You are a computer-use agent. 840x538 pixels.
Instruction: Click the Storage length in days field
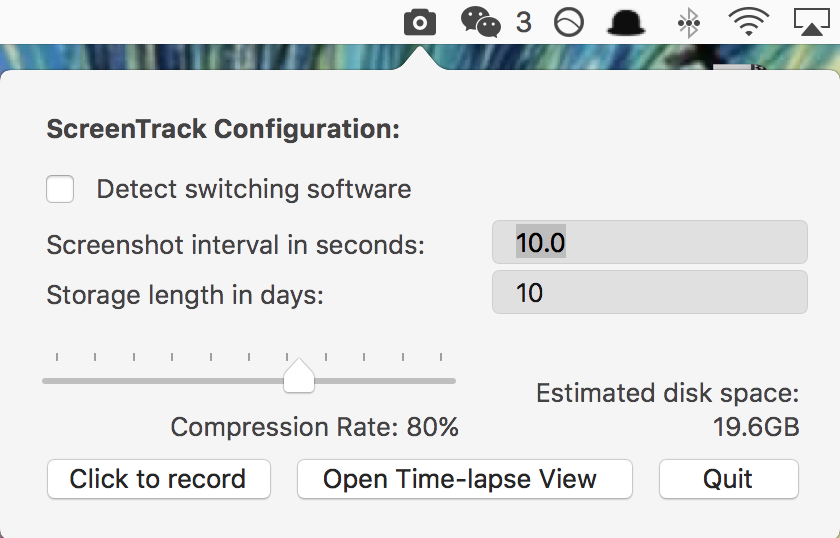click(x=649, y=294)
